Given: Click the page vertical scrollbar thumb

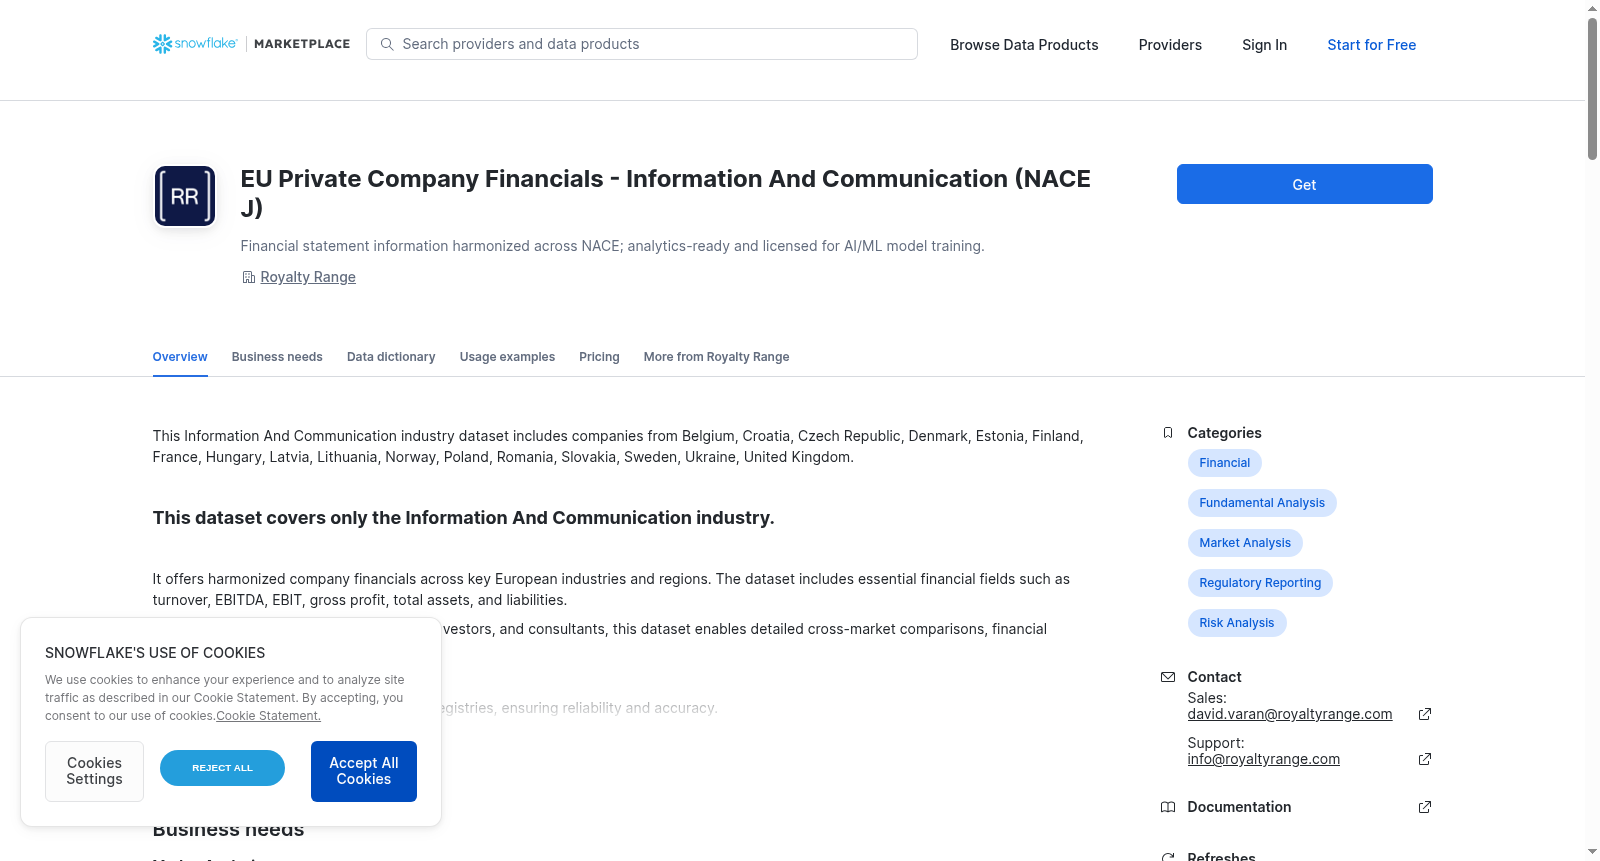Looking at the screenshot, I should 1592,88.
